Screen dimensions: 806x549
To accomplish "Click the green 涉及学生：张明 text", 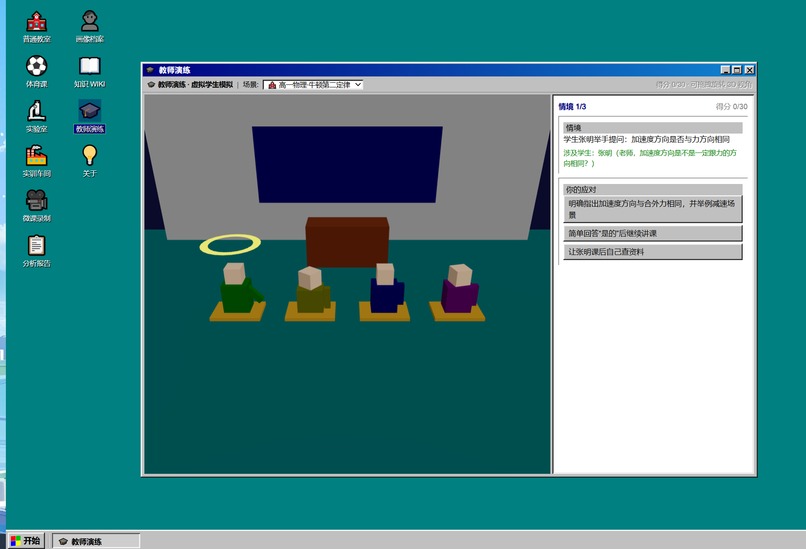I will [650, 158].
